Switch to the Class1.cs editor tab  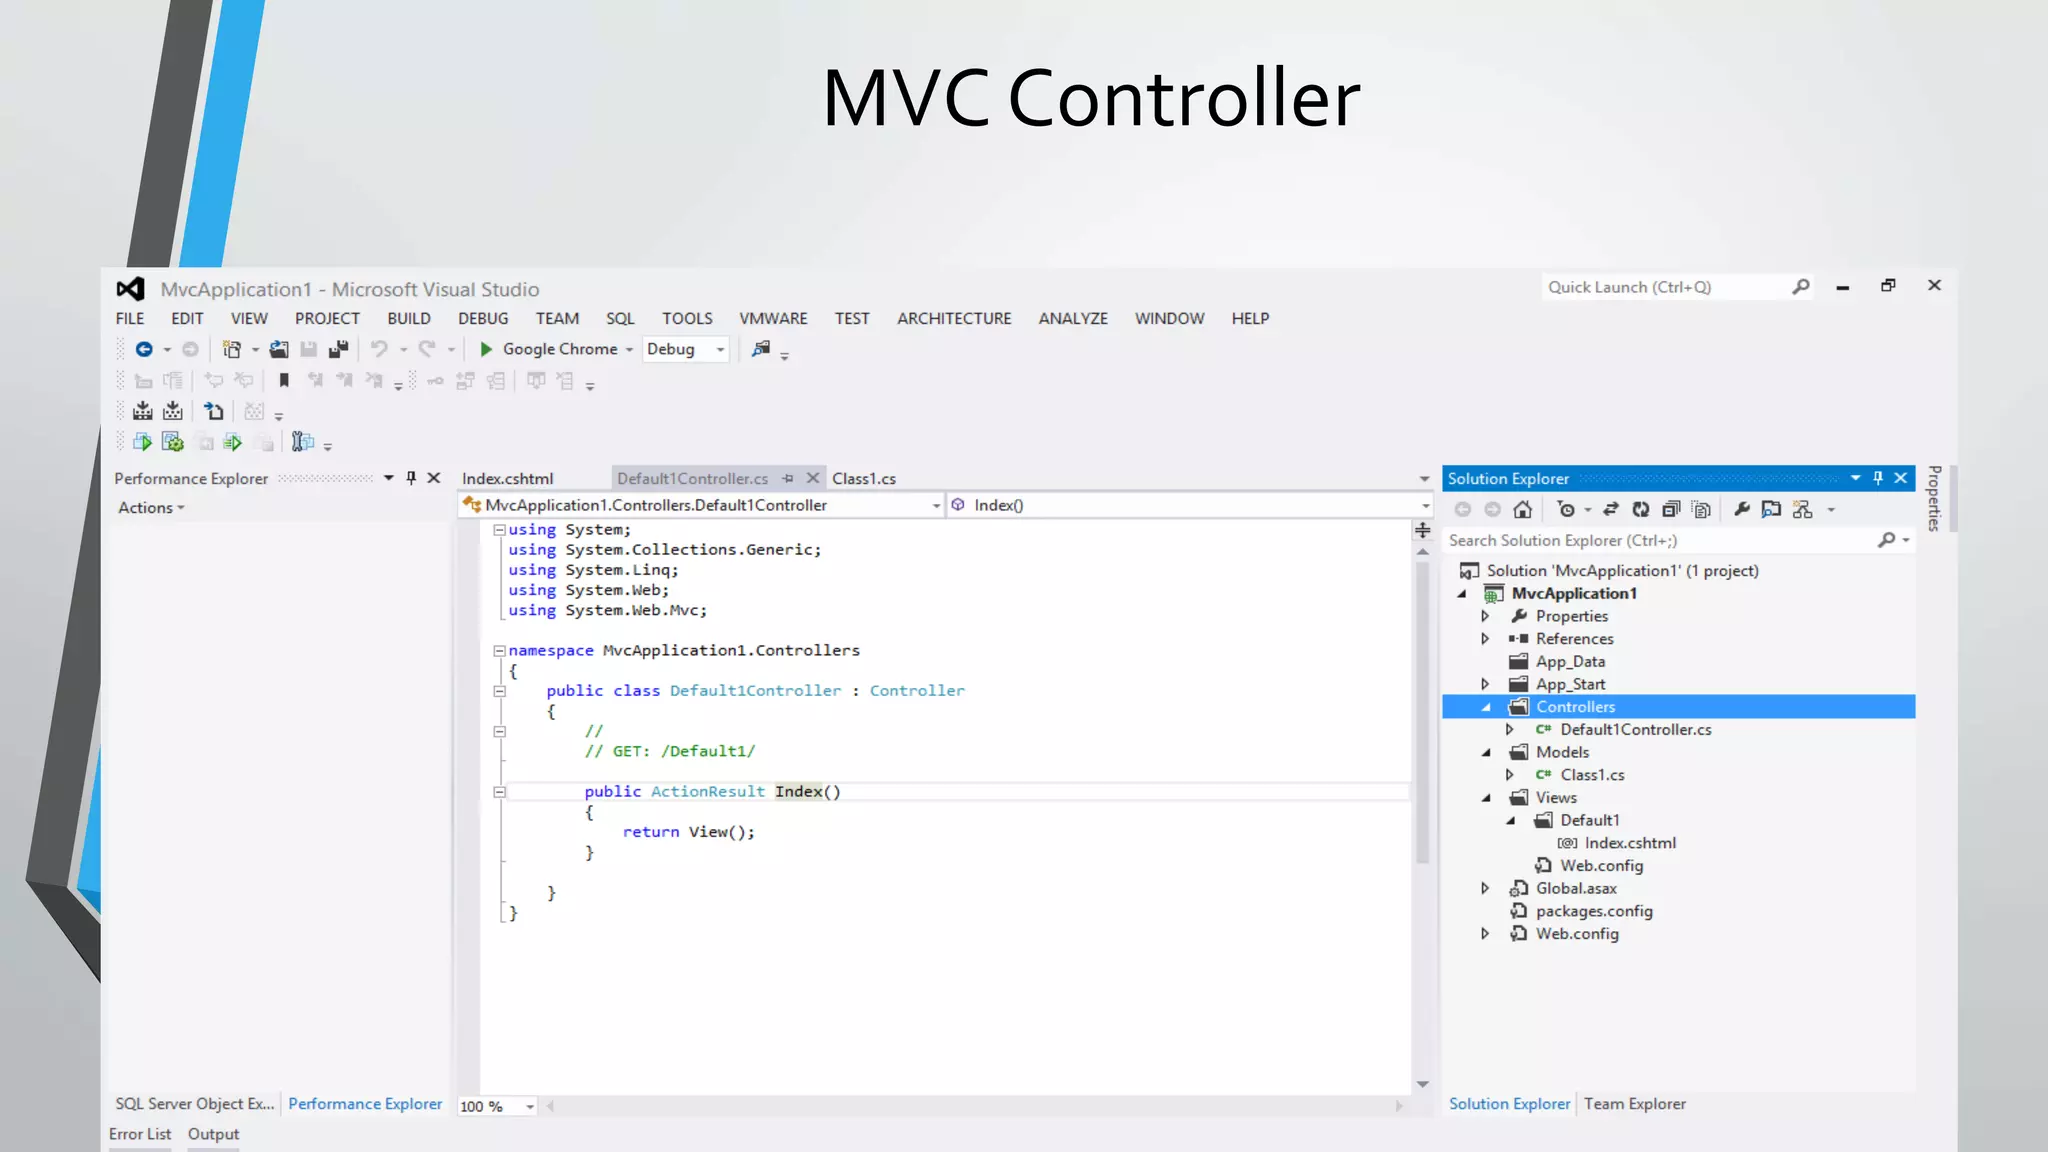[x=863, y=479]
